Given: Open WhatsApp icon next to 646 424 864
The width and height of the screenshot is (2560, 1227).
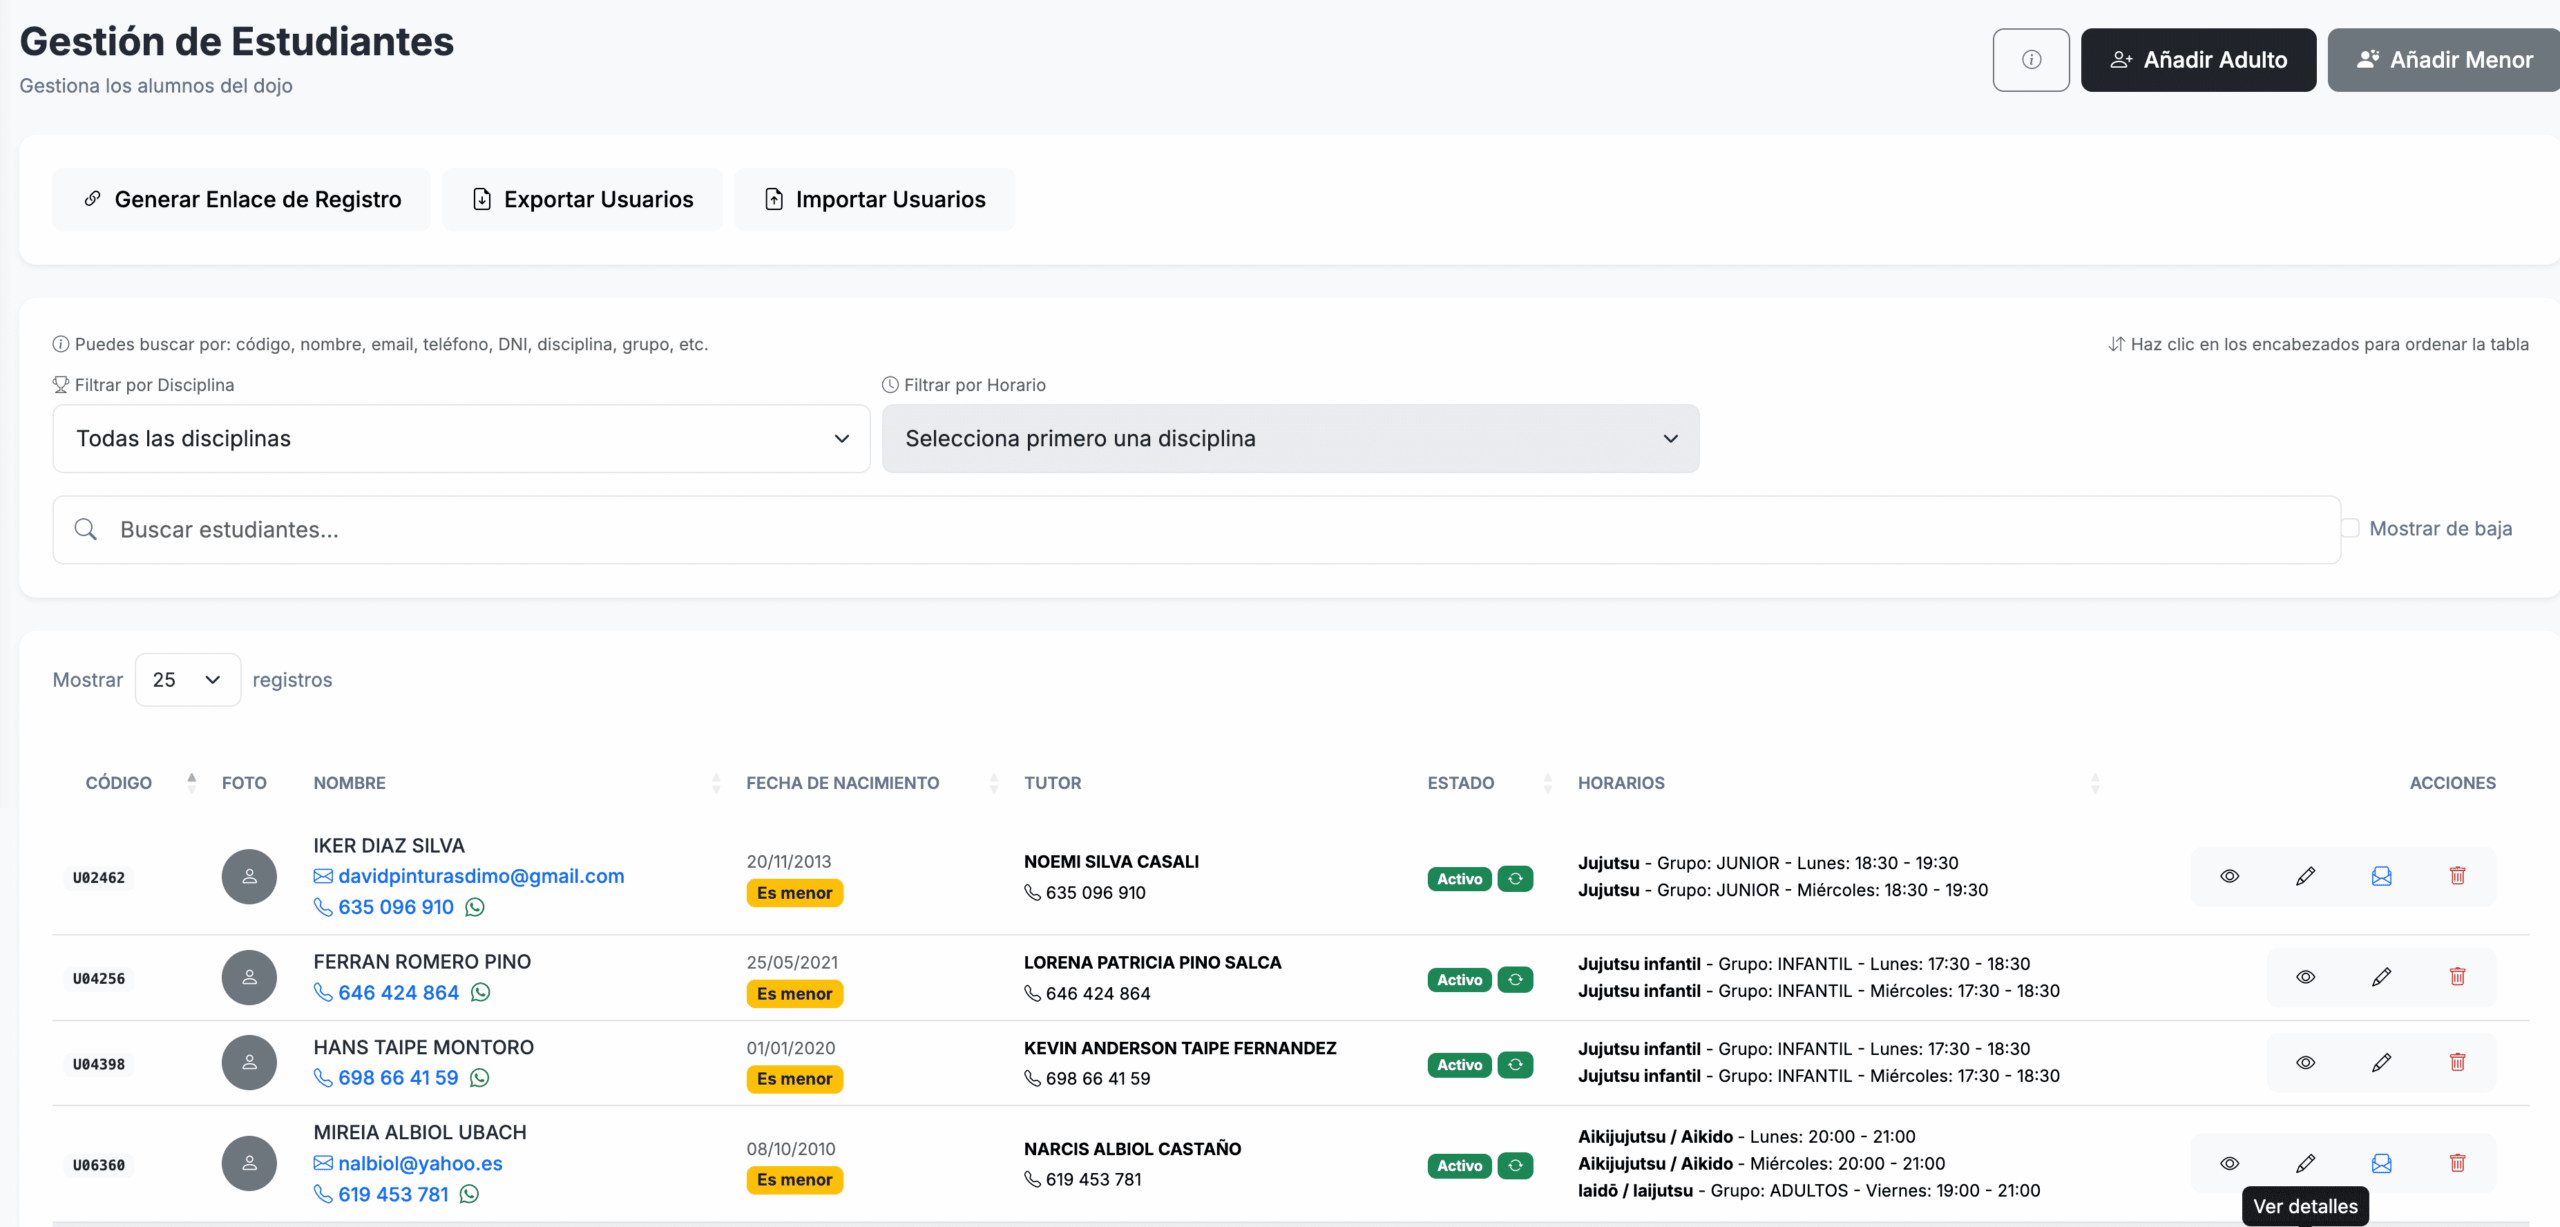Looking at the screenshot, I should pyautogui.click(x=481, y=993).
